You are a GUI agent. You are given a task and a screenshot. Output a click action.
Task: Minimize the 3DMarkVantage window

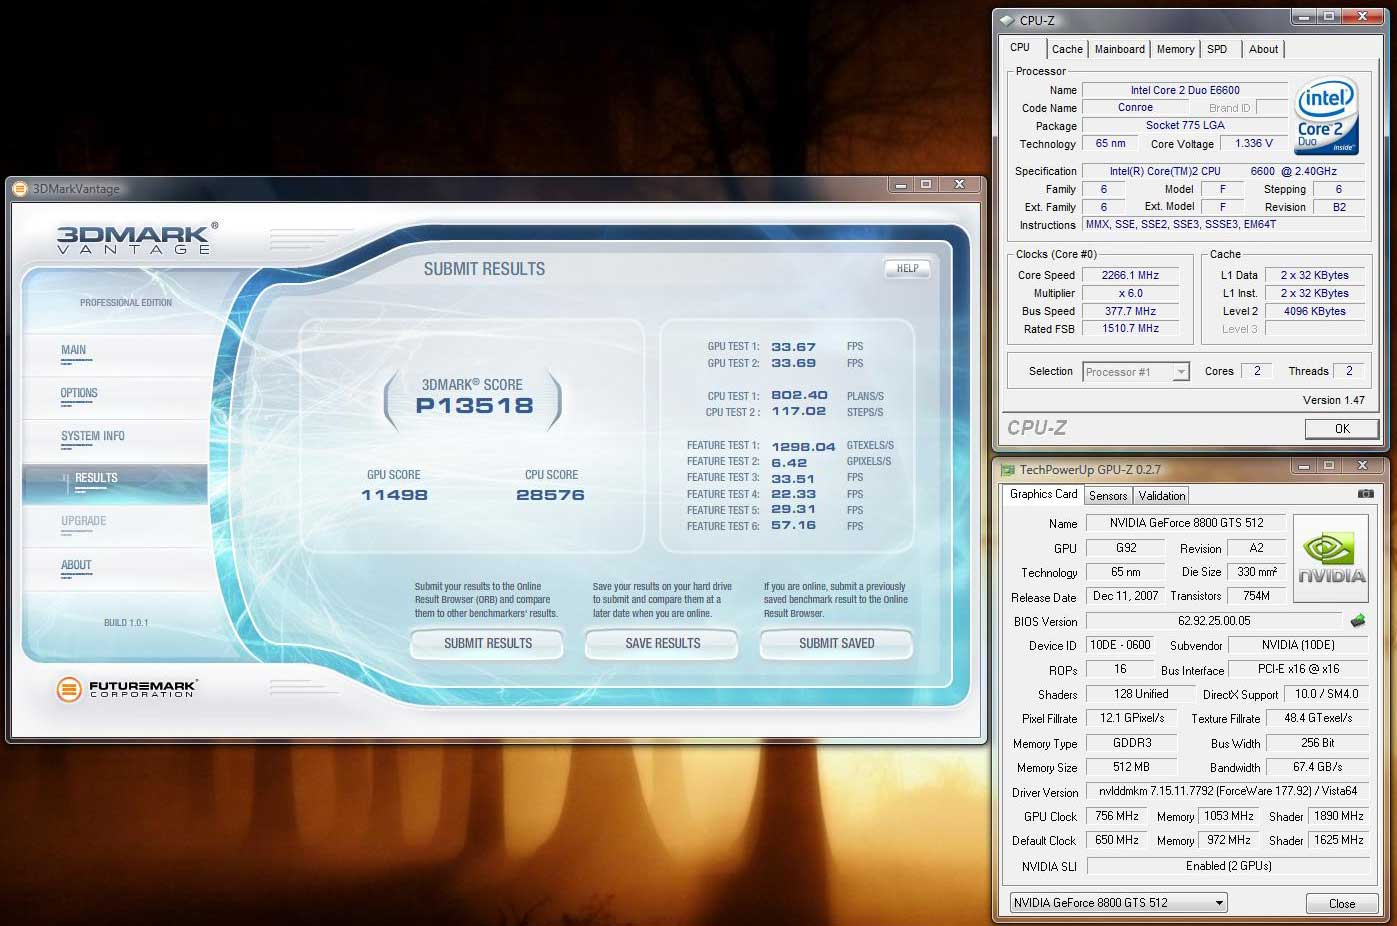point(901,185)
